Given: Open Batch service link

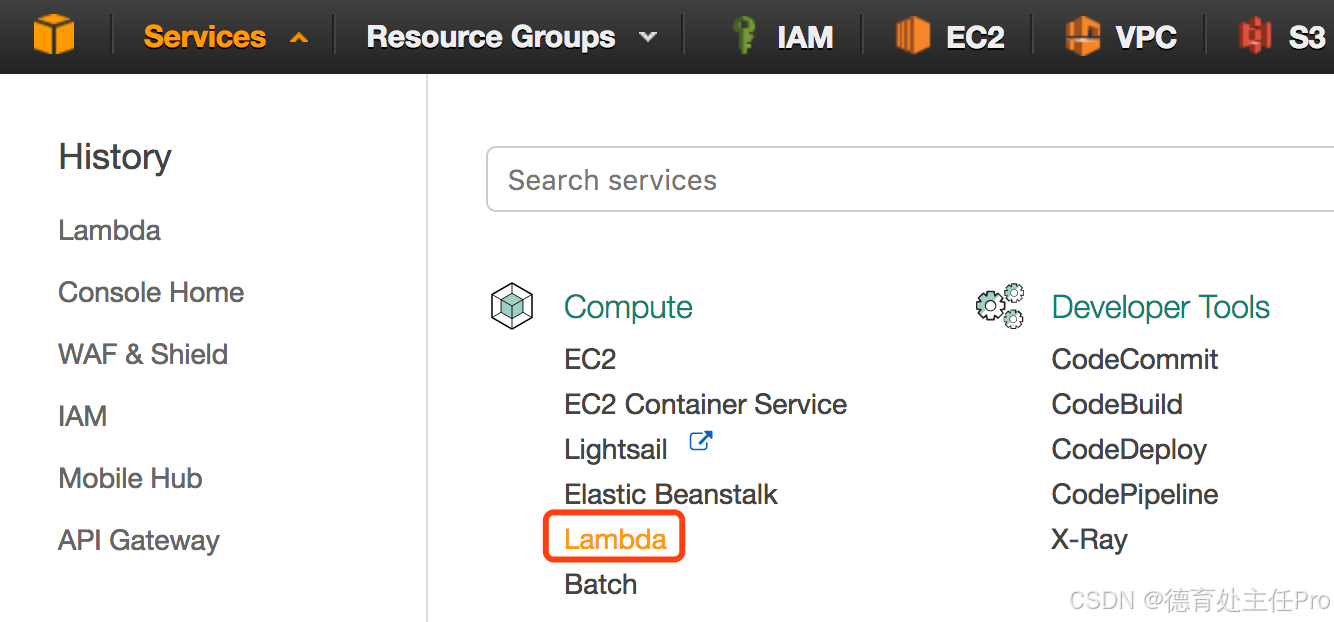Looking at the screenshot, I should click(x=601, y=584).
